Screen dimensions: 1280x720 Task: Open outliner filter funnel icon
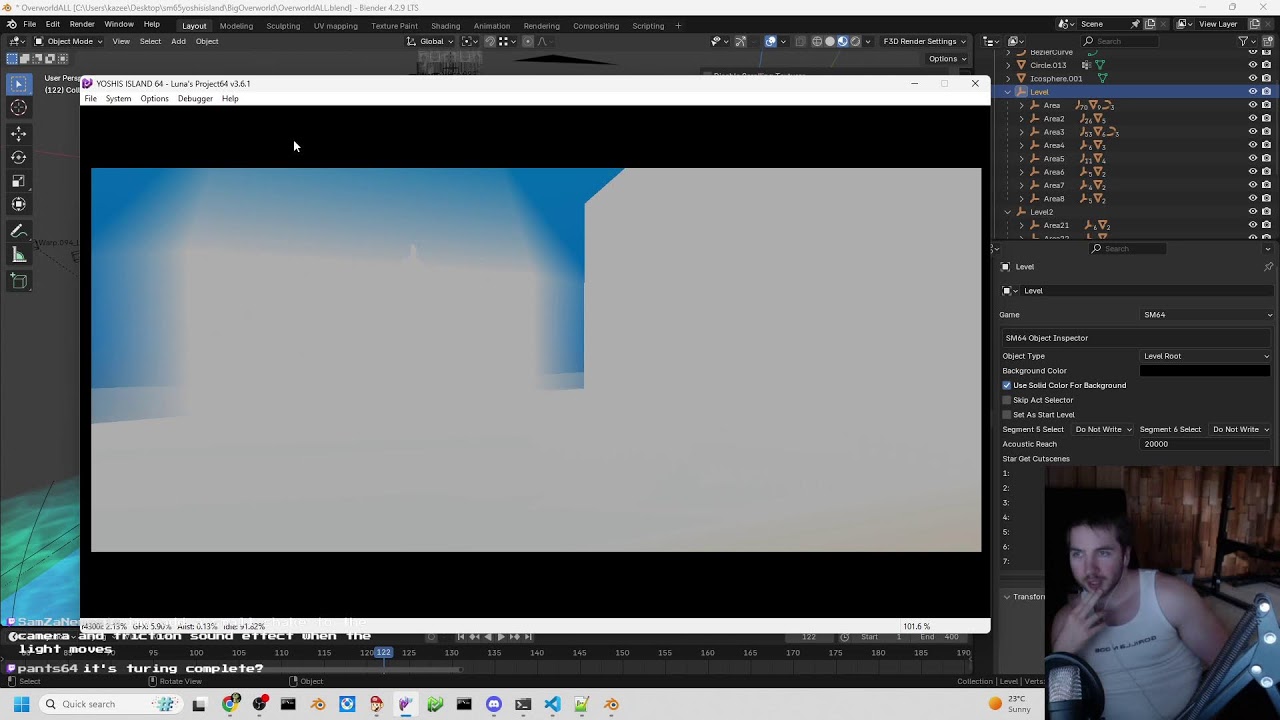(x=1243, y=41)
